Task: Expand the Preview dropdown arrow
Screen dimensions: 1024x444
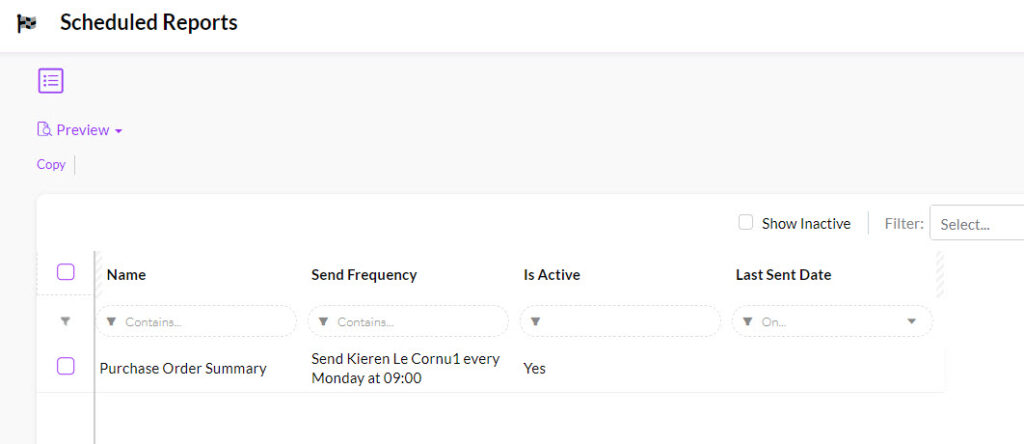Action: tap(118, 131)
